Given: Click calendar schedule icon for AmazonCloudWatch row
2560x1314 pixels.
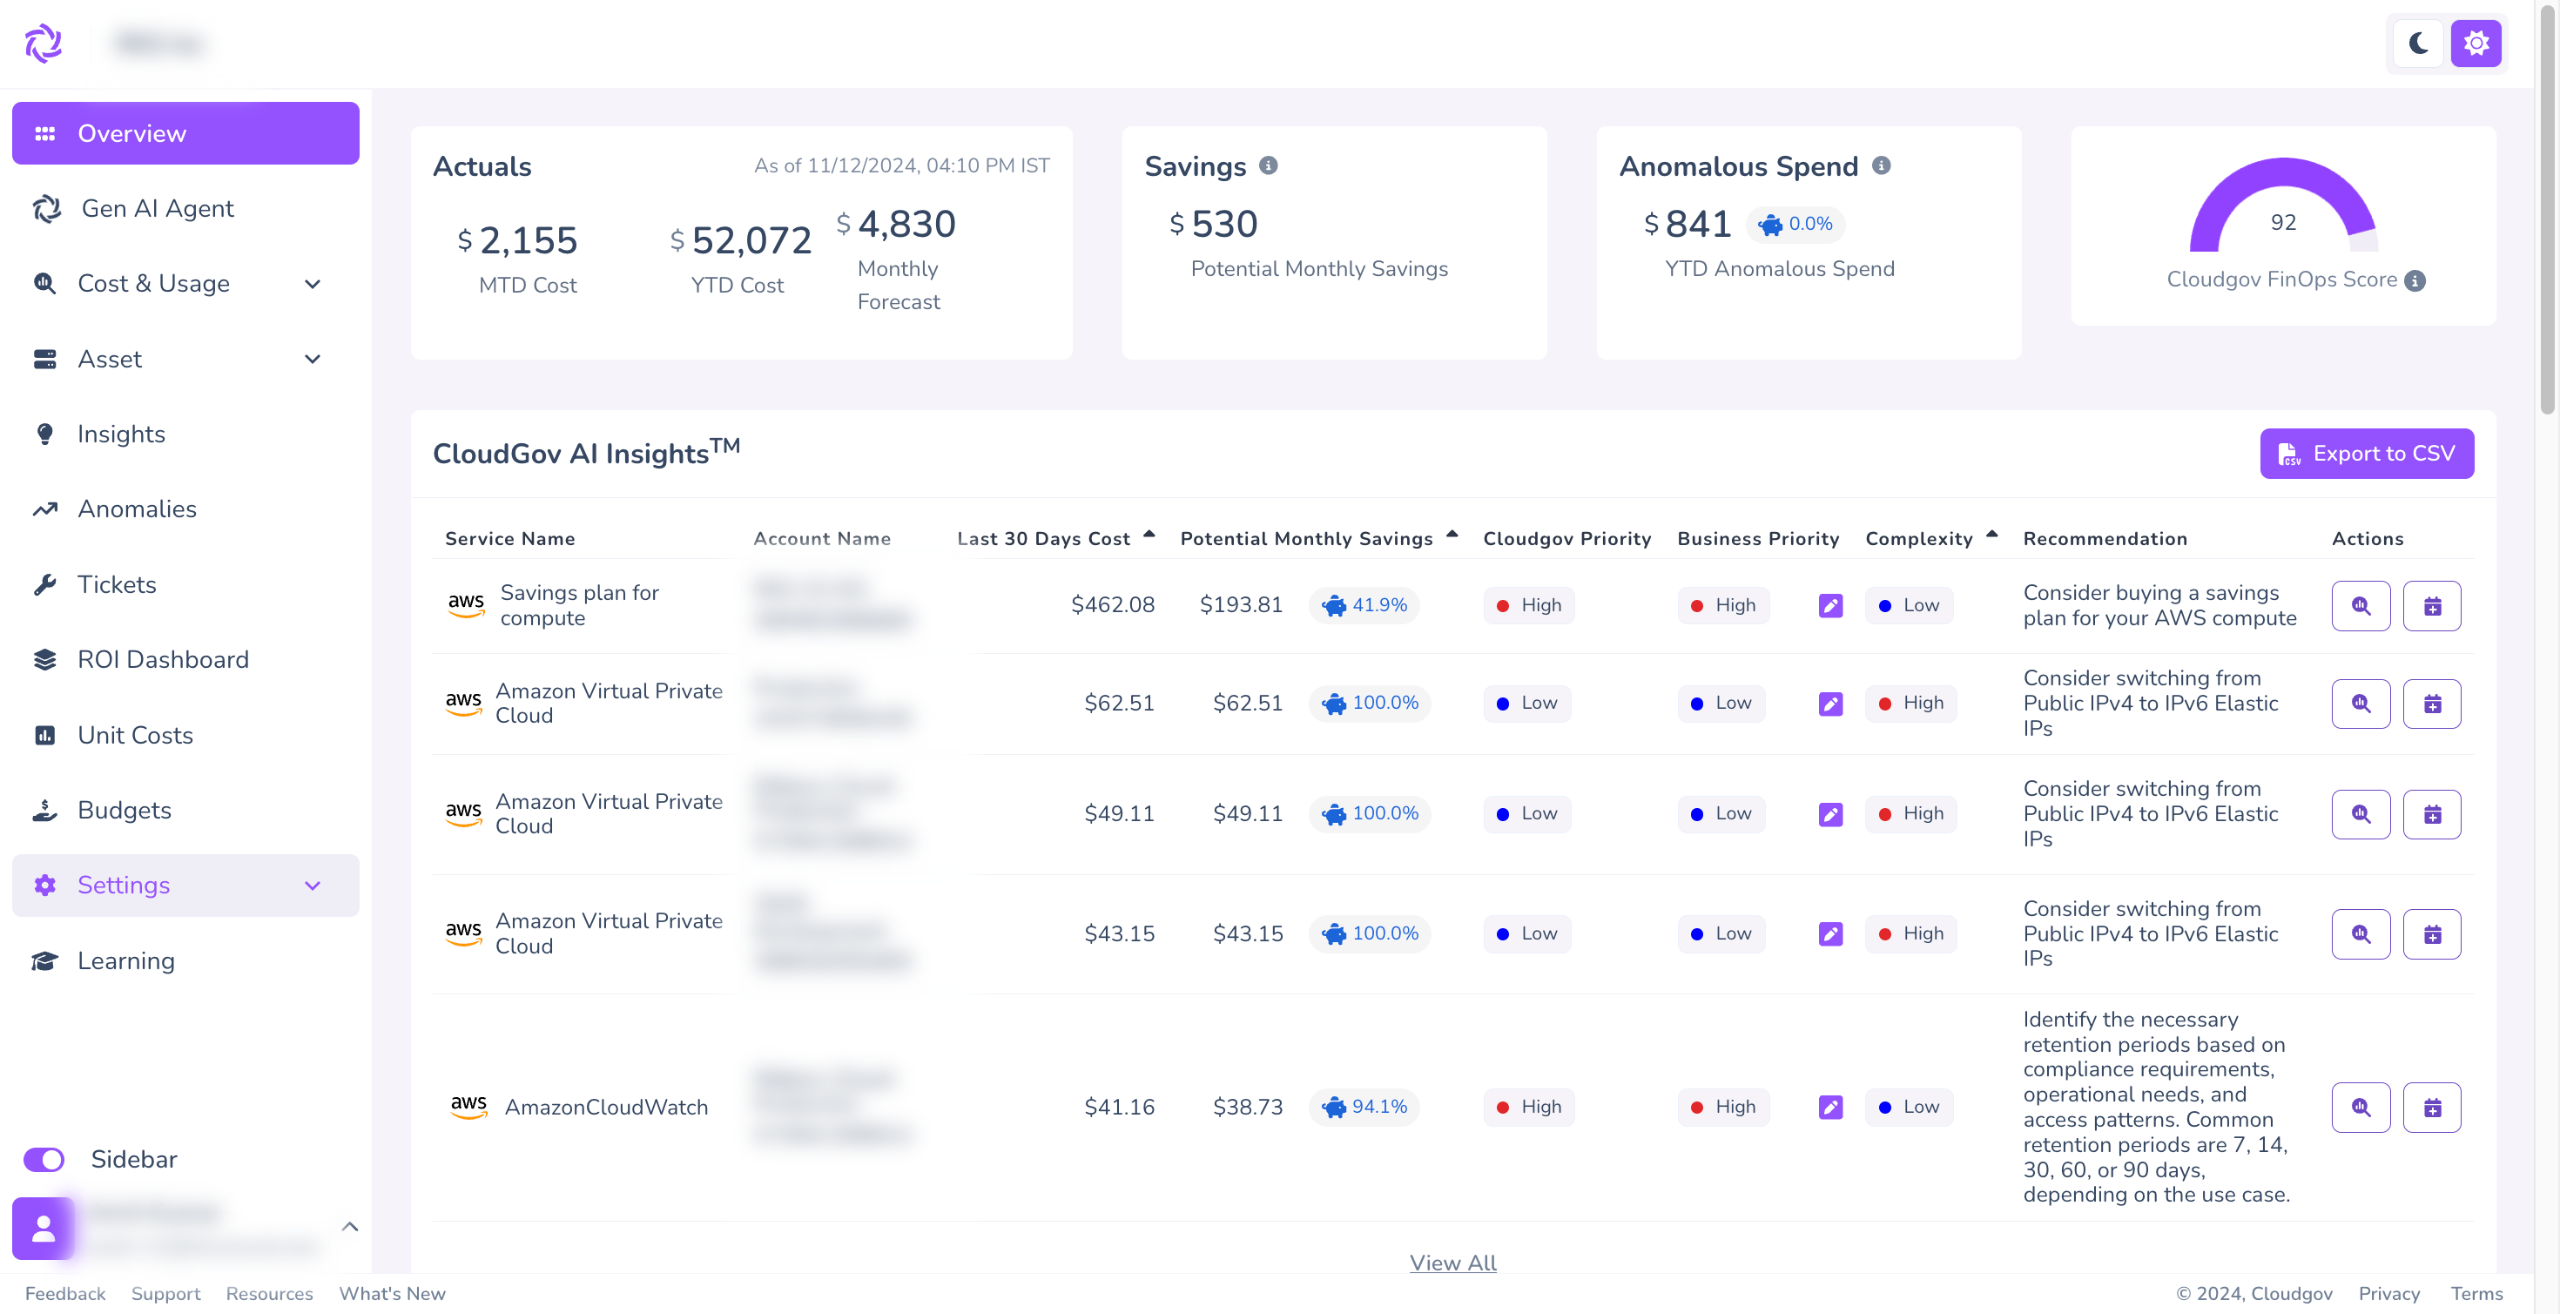Looking at the screenshot, I should pos(2432,1107).
